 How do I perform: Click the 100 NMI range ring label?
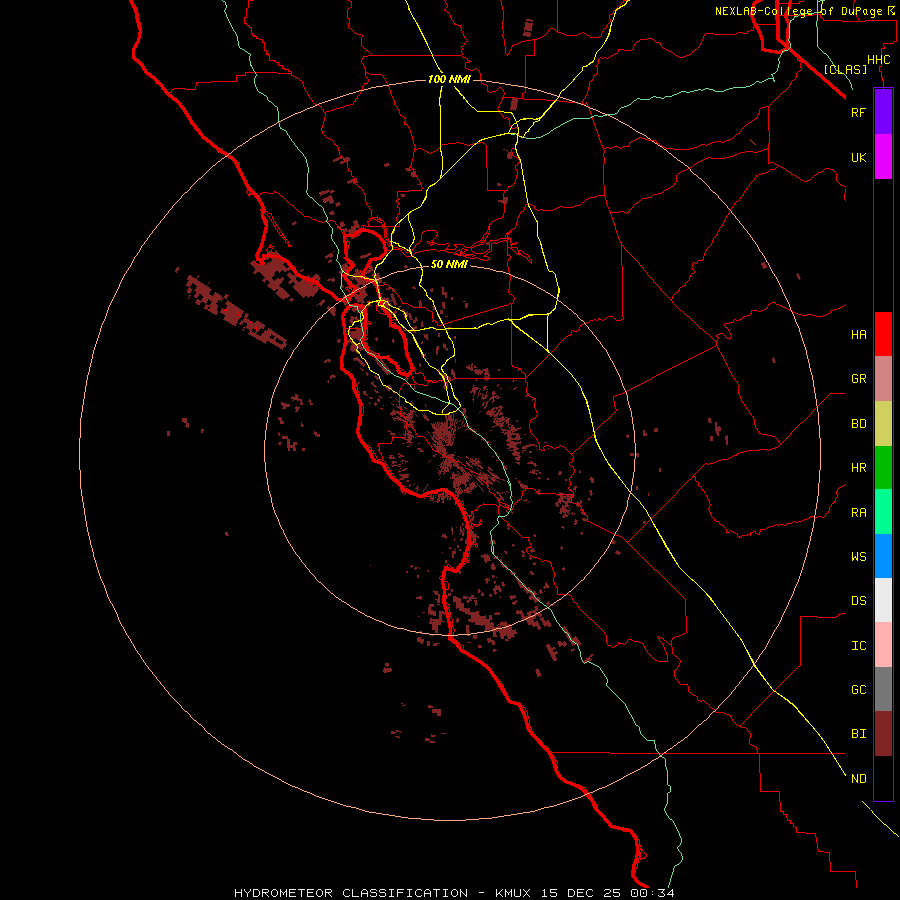coord(449,79)
